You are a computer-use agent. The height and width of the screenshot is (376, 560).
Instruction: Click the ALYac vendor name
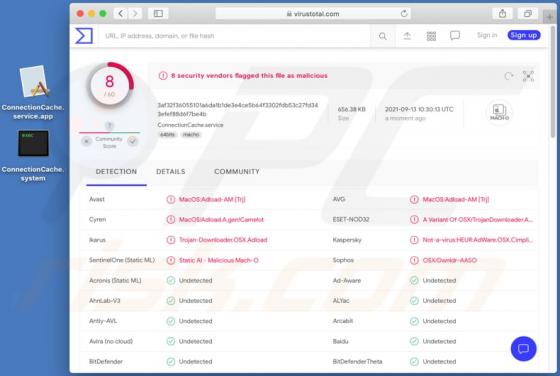point(341,301)
